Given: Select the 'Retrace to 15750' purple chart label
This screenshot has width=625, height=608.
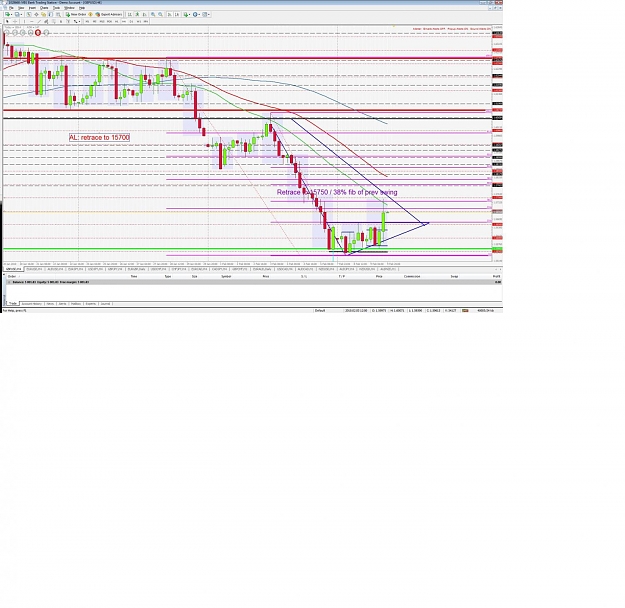Looking at the screenshot, I should pyautogui.click(x=337, y=192).
